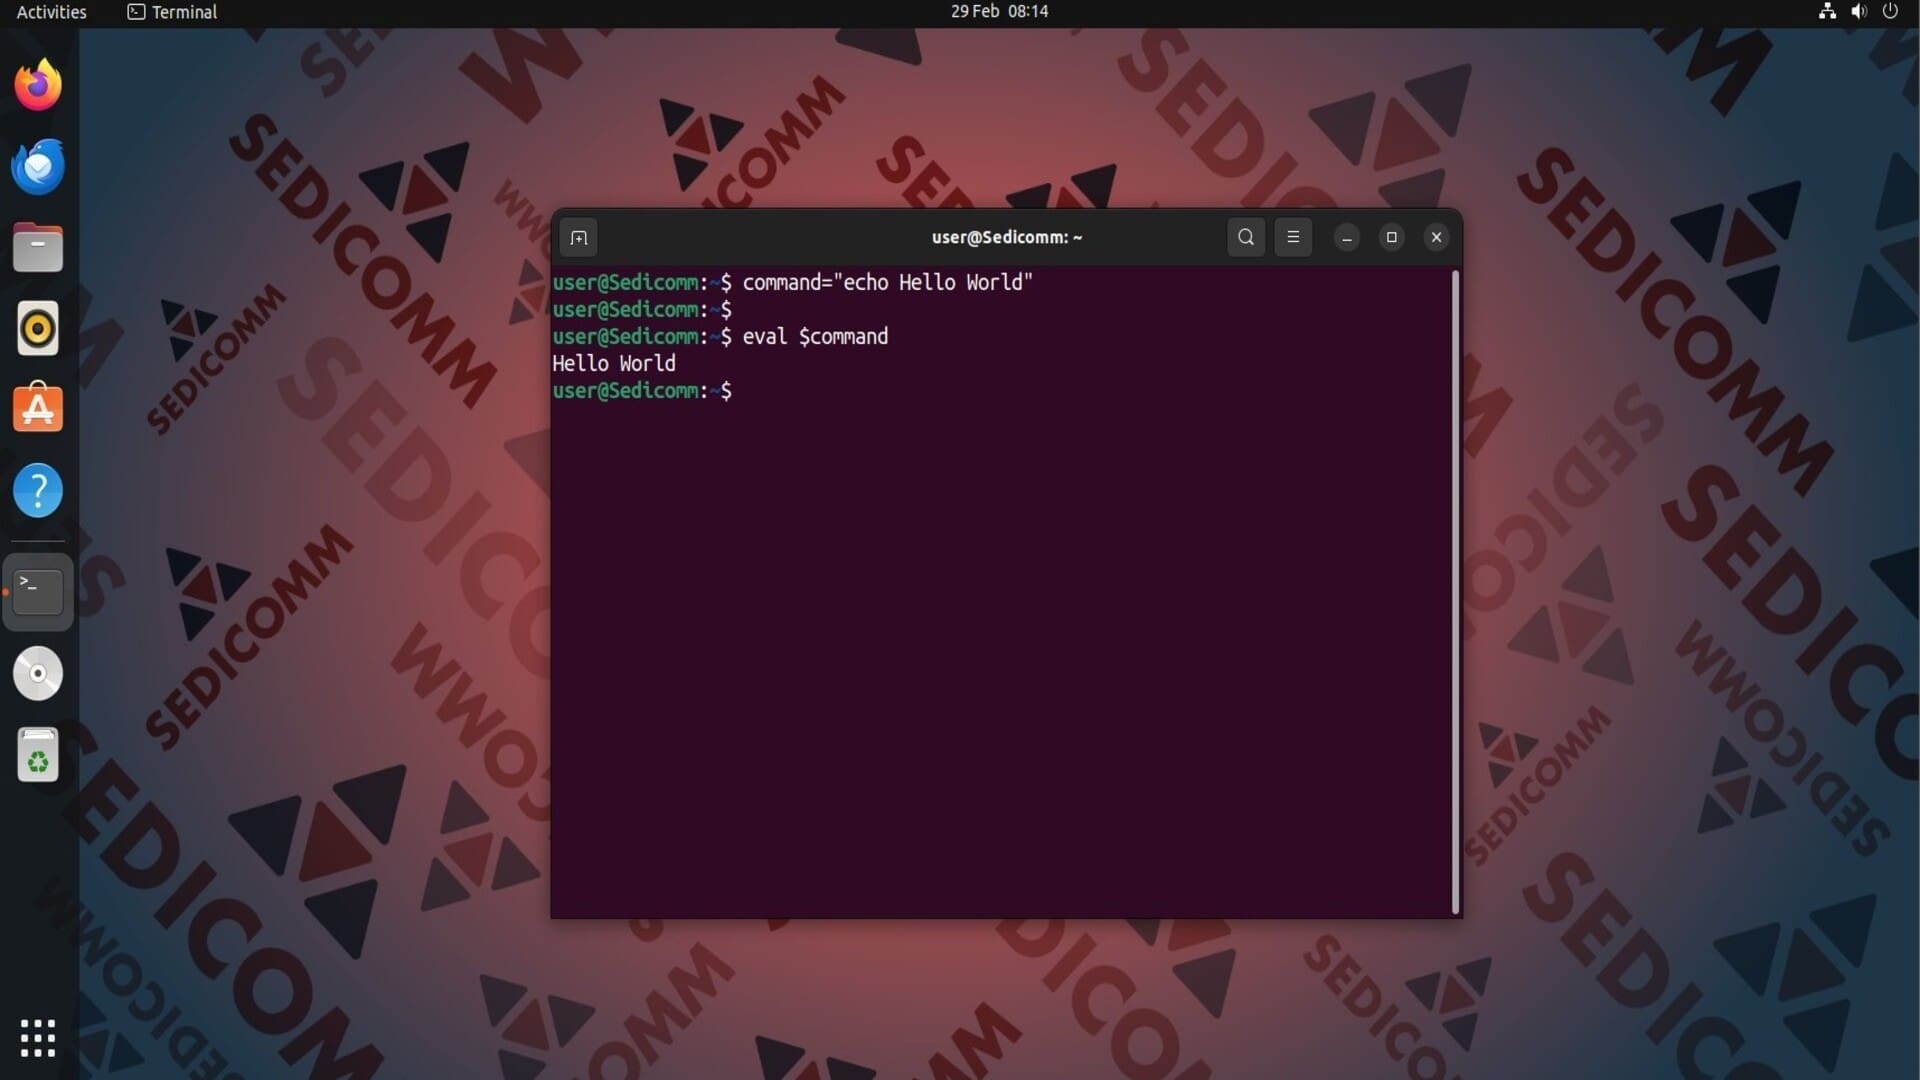Open the Terminal app menu in top bar

(x=173, y=12)
